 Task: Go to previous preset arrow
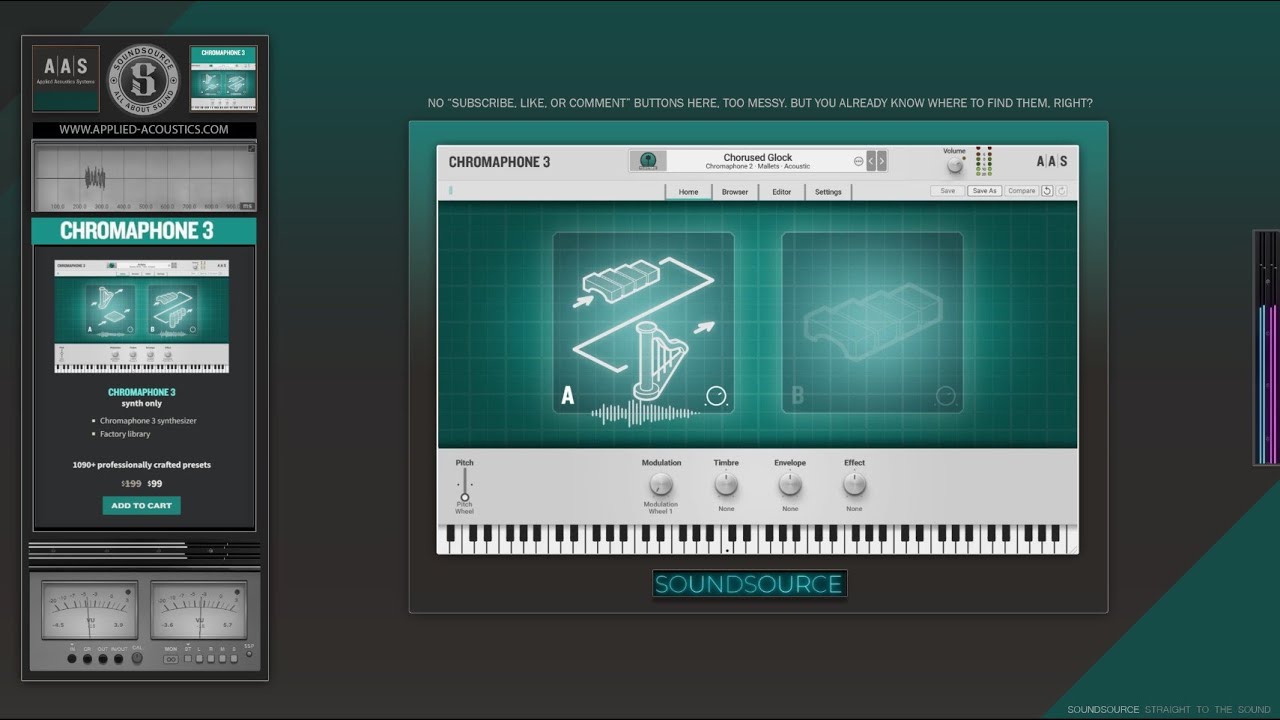point(871,161)
